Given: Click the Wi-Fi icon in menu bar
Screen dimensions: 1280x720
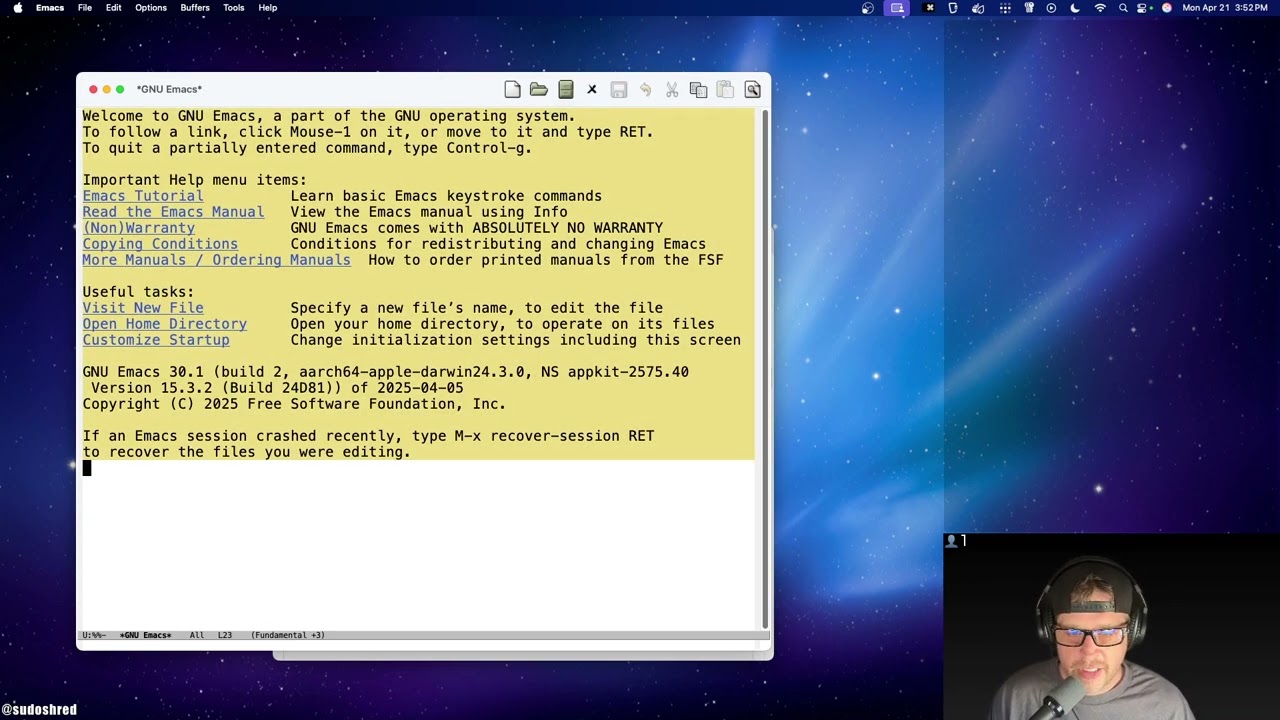Looking at the screenshot, I should click(x=1100, y=8).
